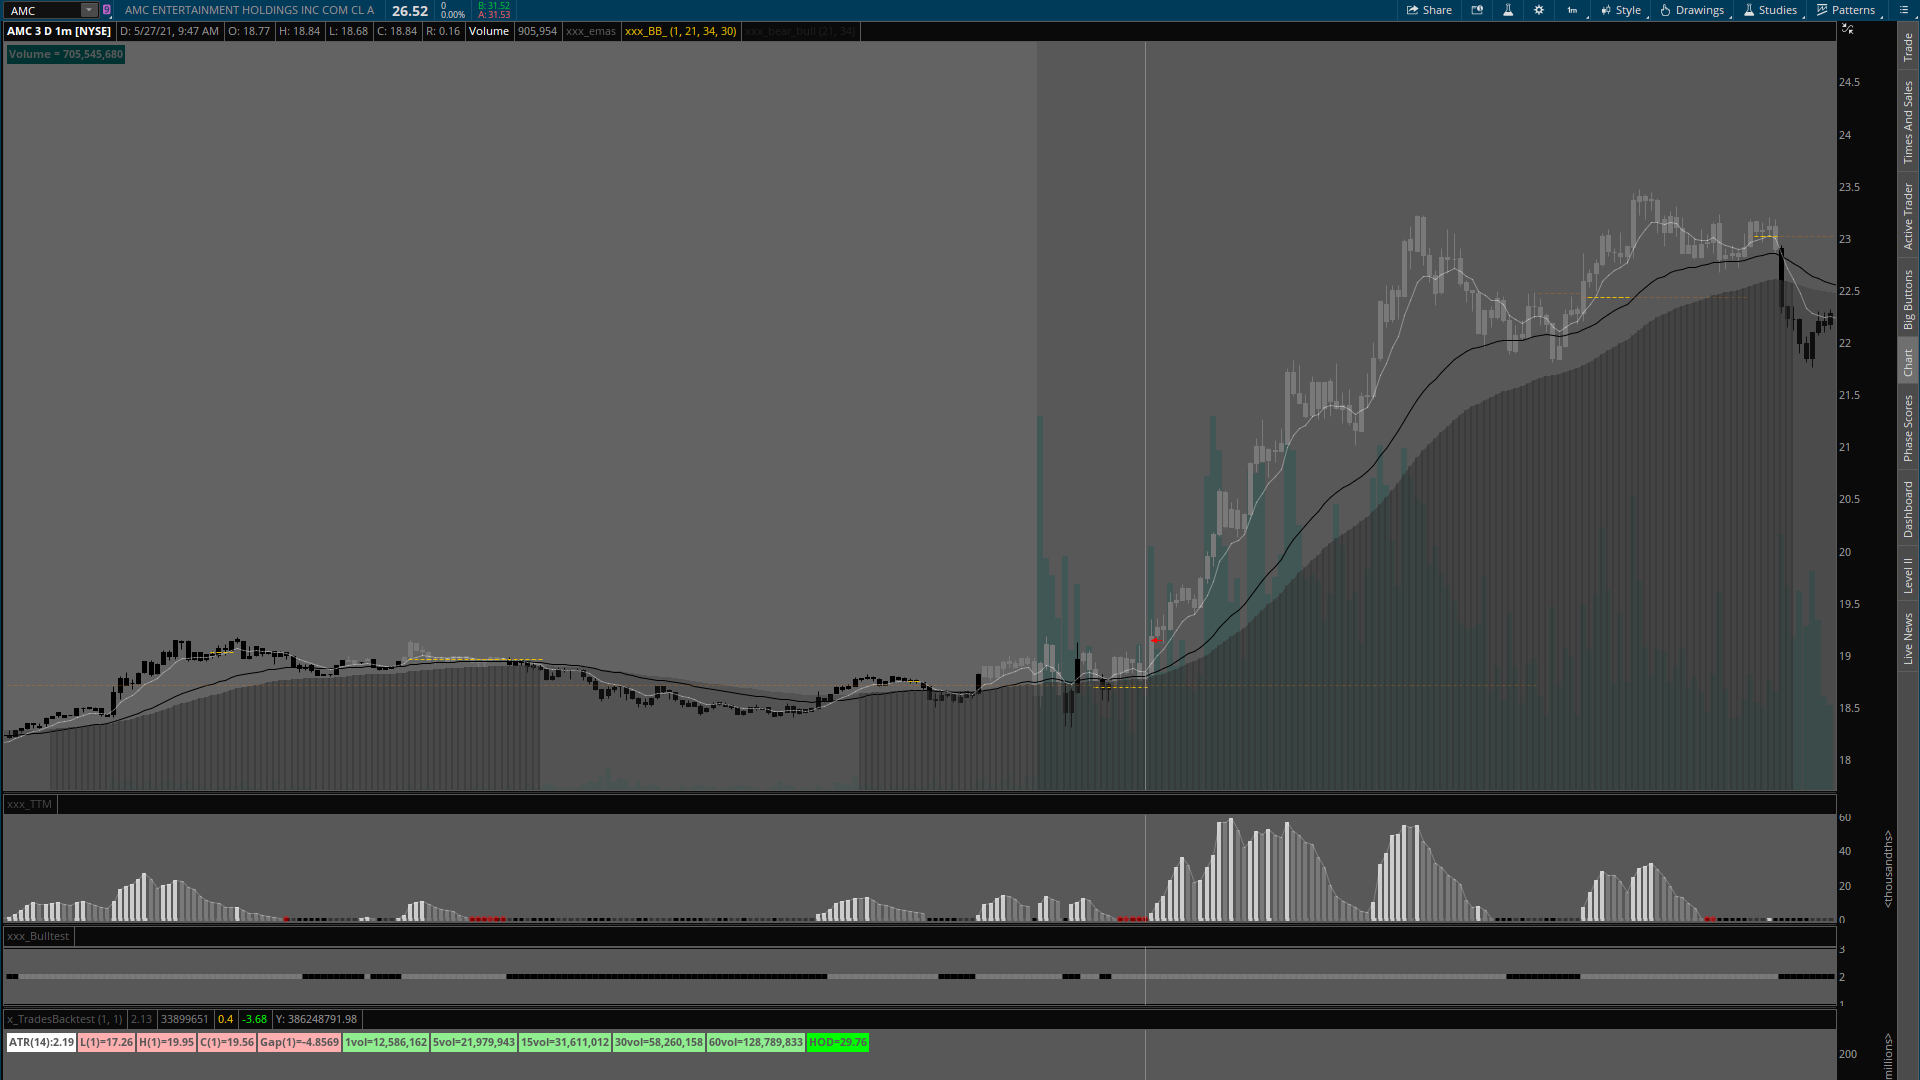Viewport: 1920px width, 1080px height.
Task: Open the Drawings tool menu
Action: (x=1692, y=10)
